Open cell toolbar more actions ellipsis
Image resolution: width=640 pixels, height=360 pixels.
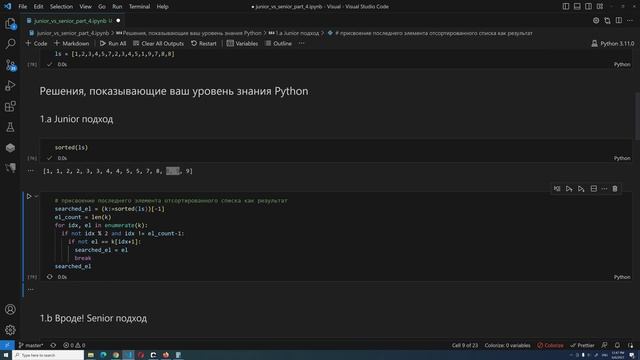coord(604,189)
